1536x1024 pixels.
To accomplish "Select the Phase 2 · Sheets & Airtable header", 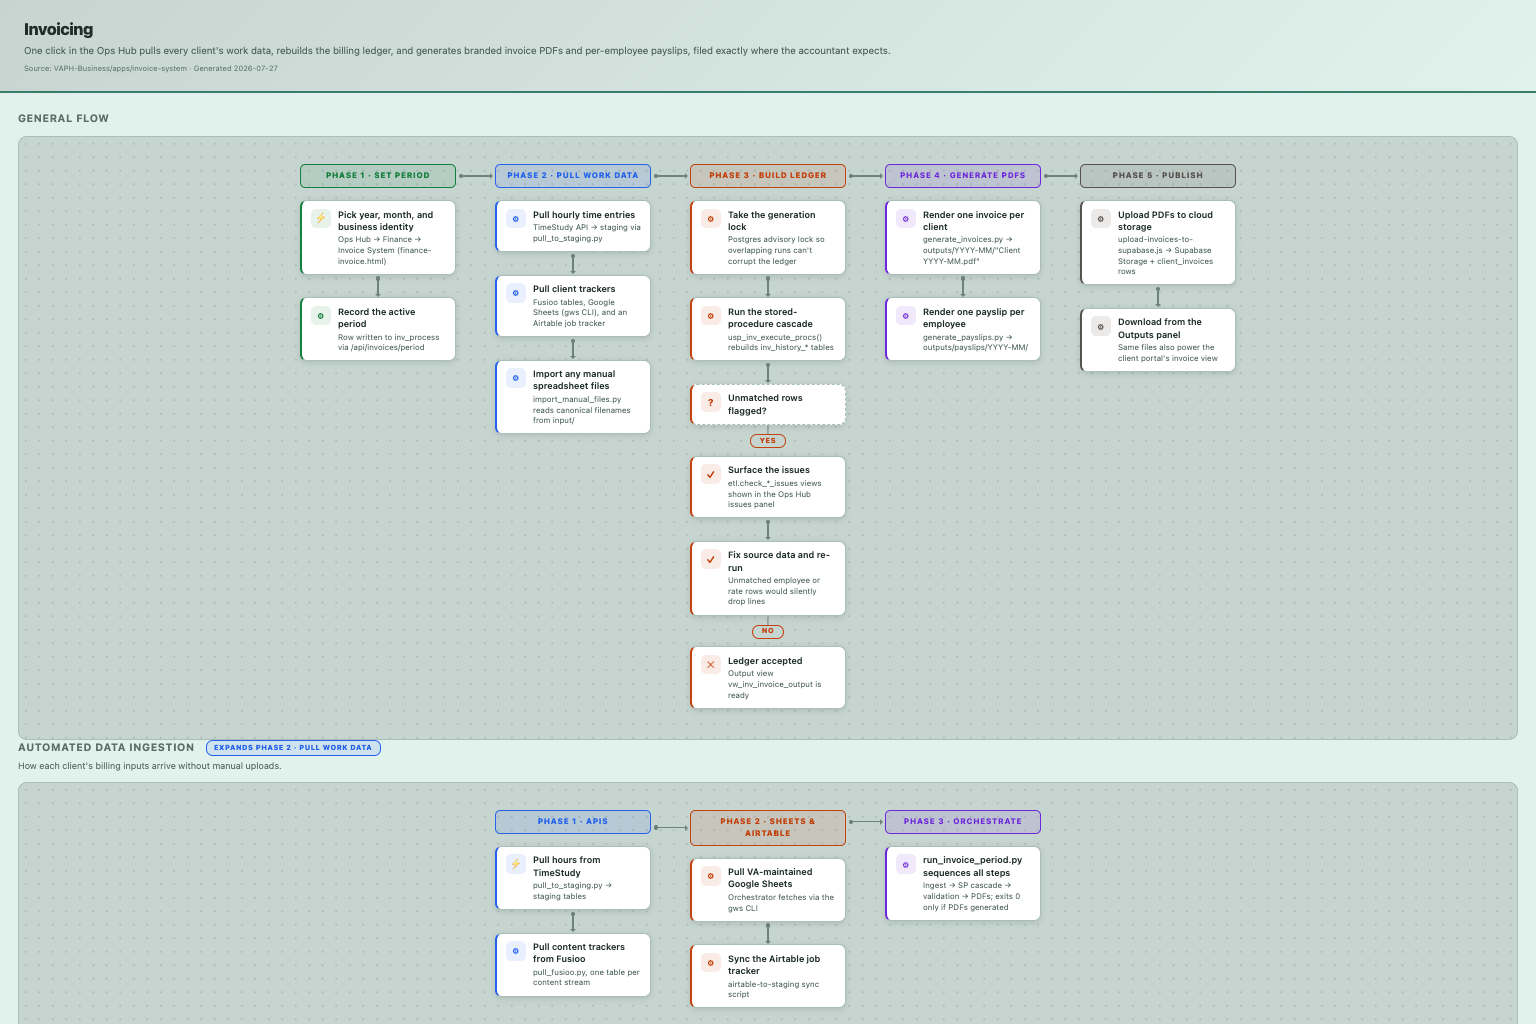I will 768,827.
